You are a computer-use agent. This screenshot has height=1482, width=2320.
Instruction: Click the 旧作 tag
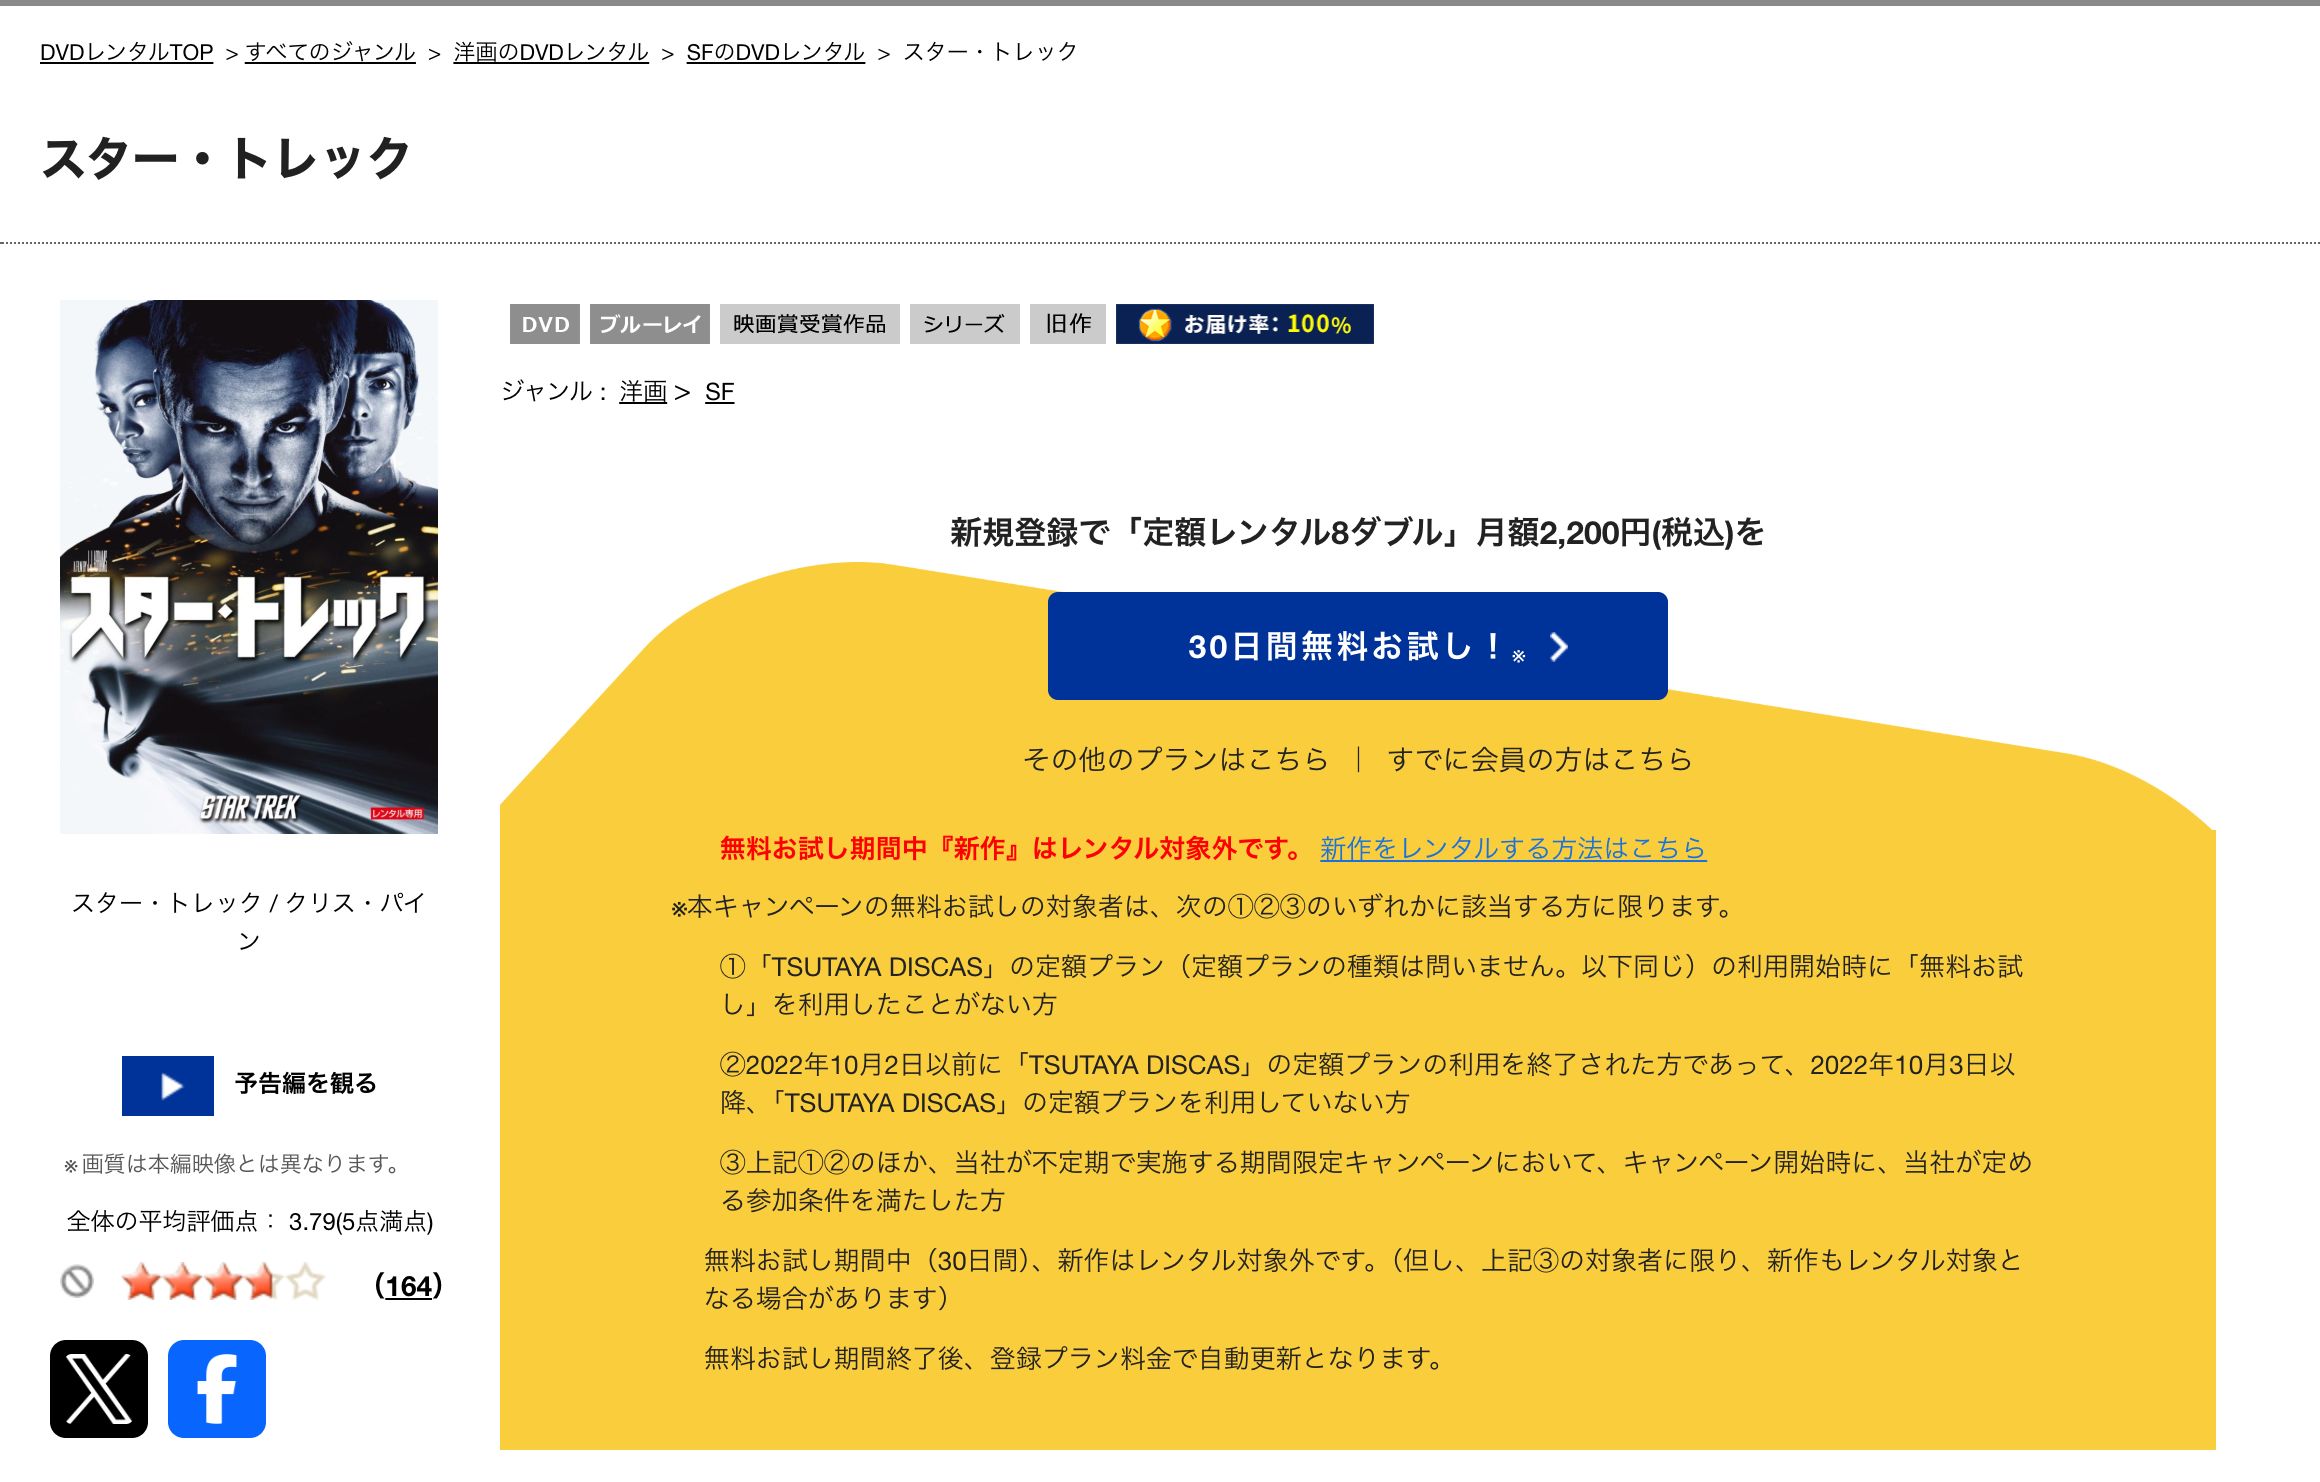pyautogui.click(x=1068, y=324)
